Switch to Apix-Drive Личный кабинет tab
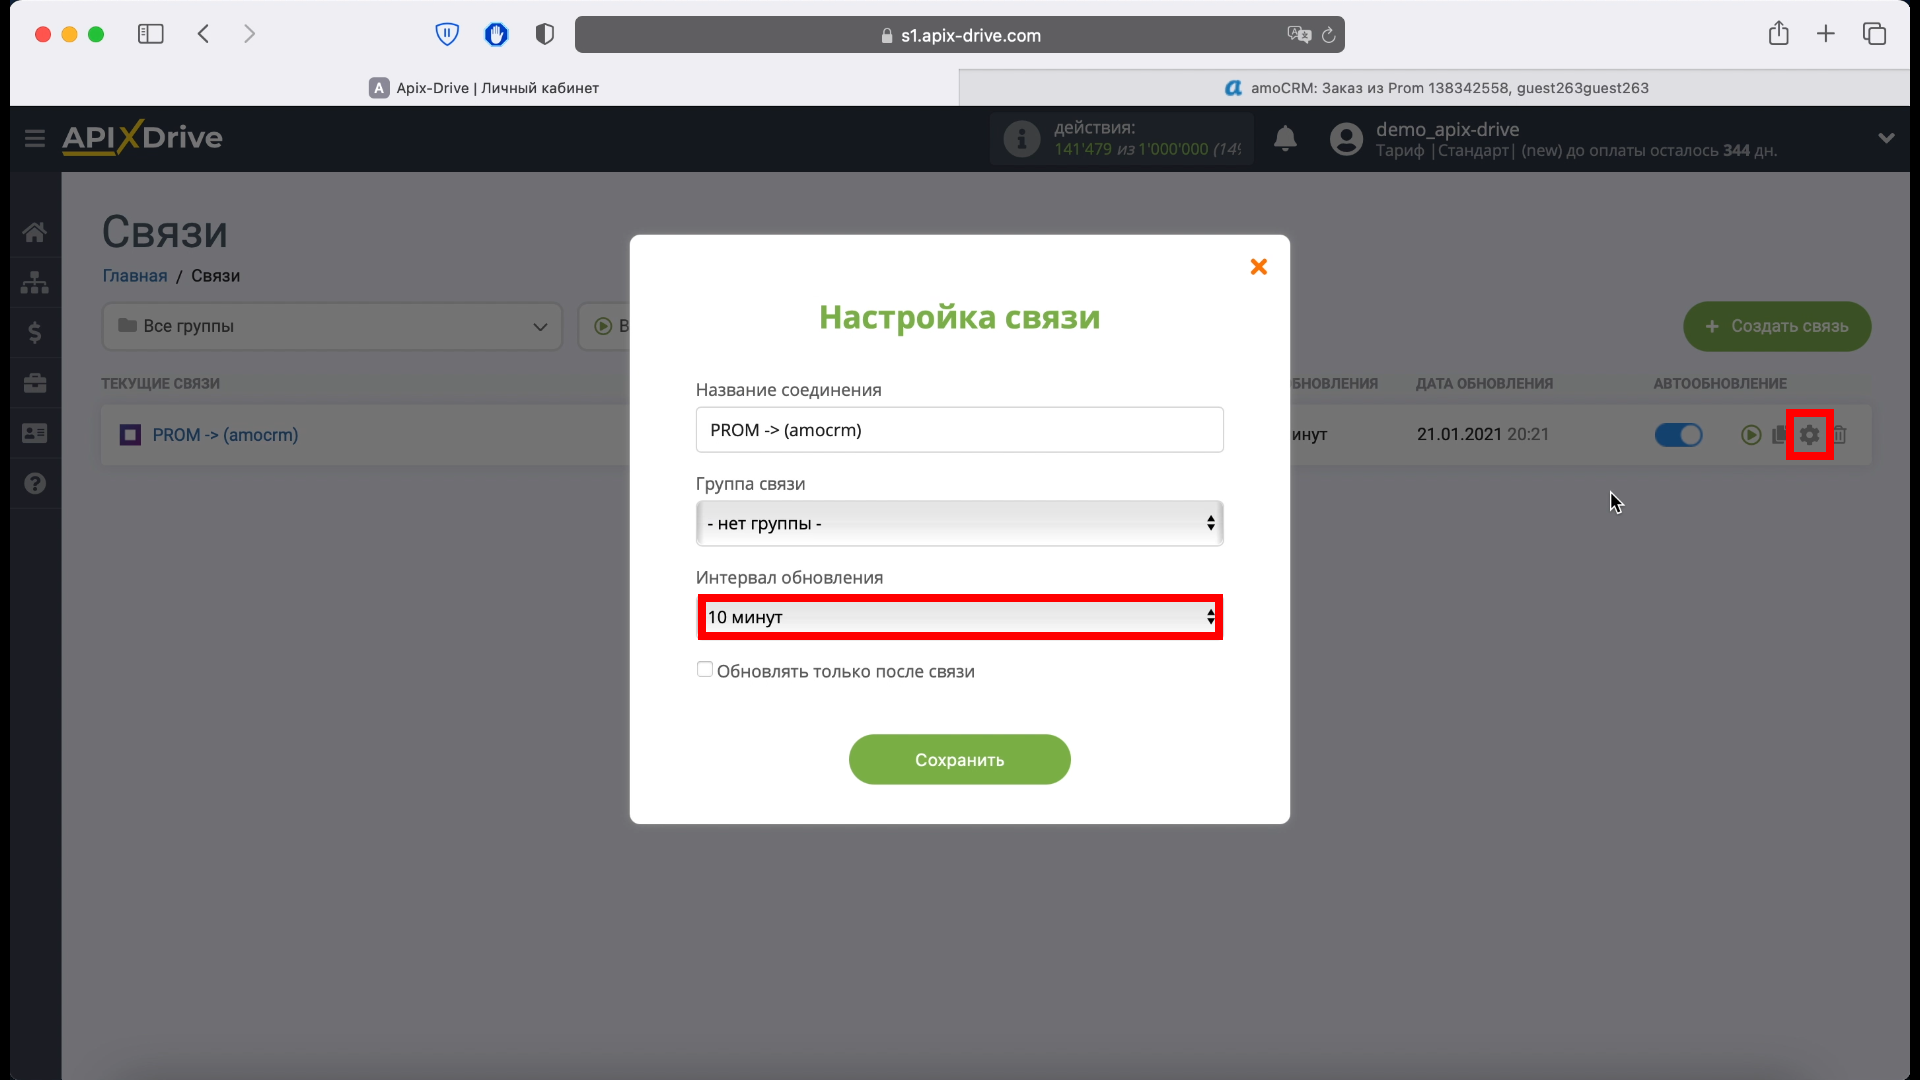 tap(484, 88)
